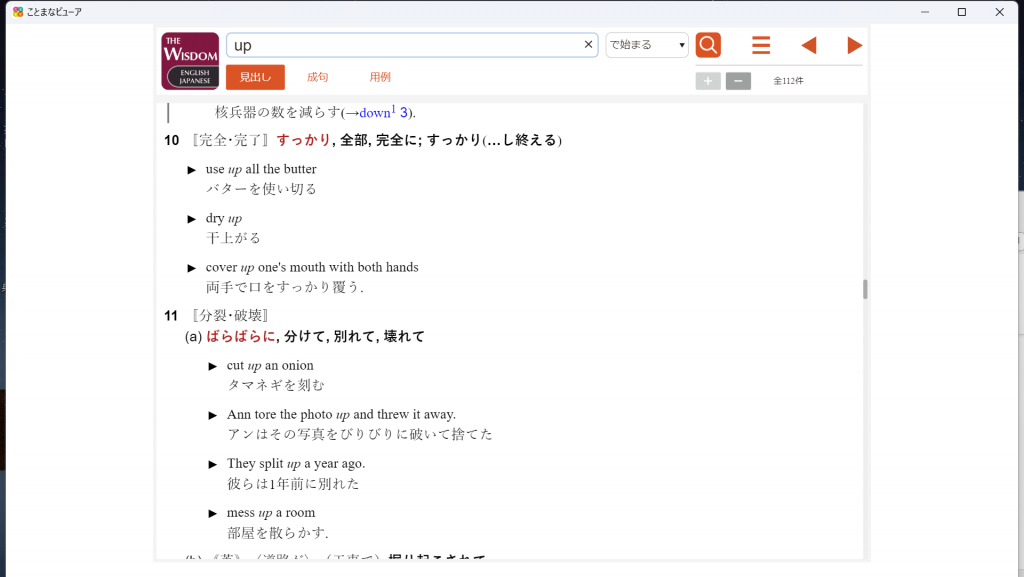Click in the search box containing 'up'

[400, 45]
